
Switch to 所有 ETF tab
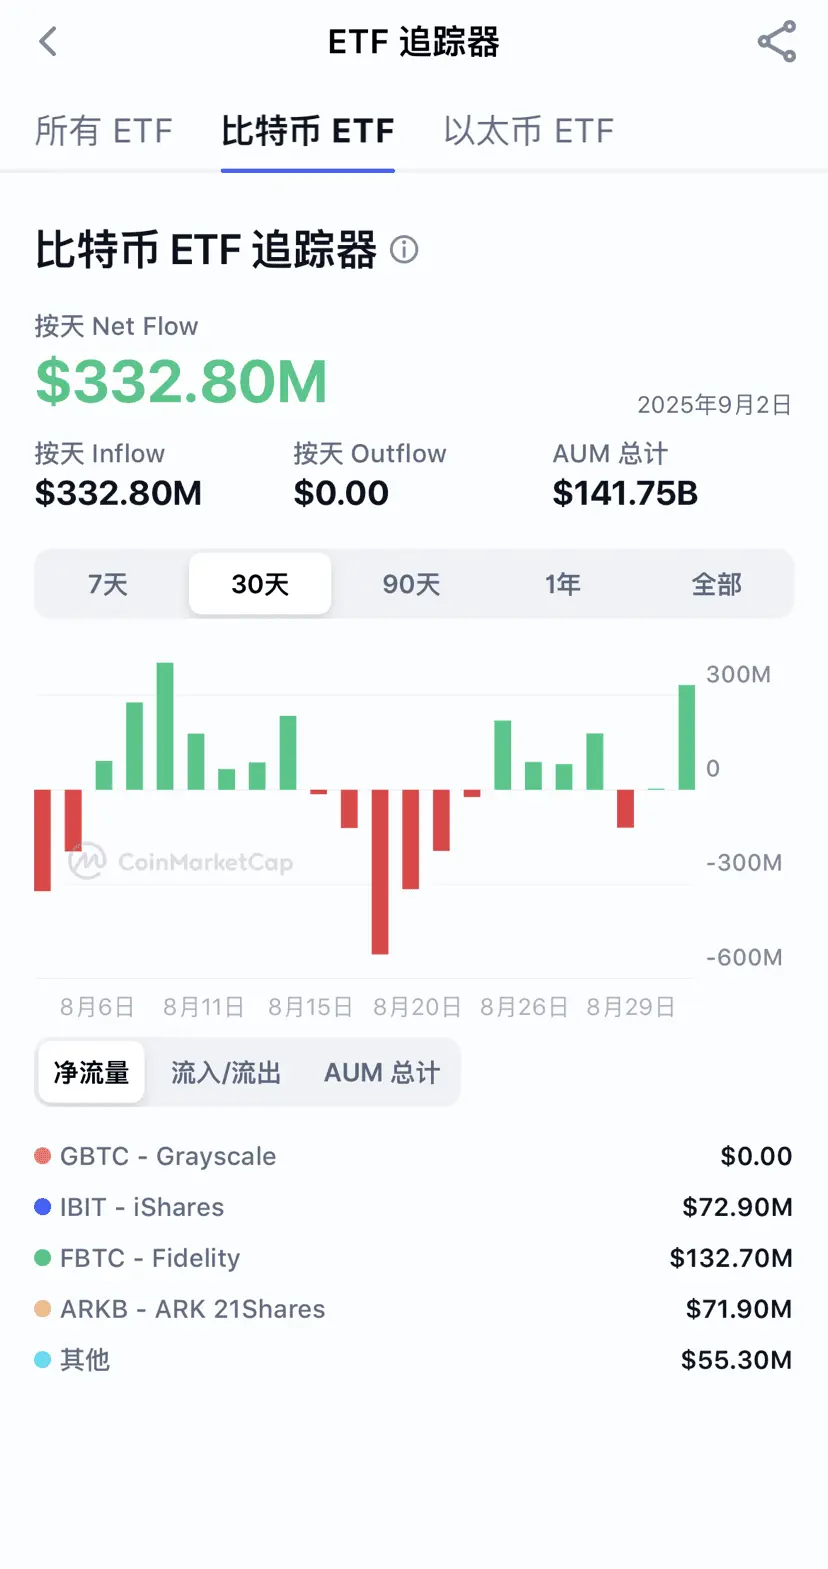104,131
